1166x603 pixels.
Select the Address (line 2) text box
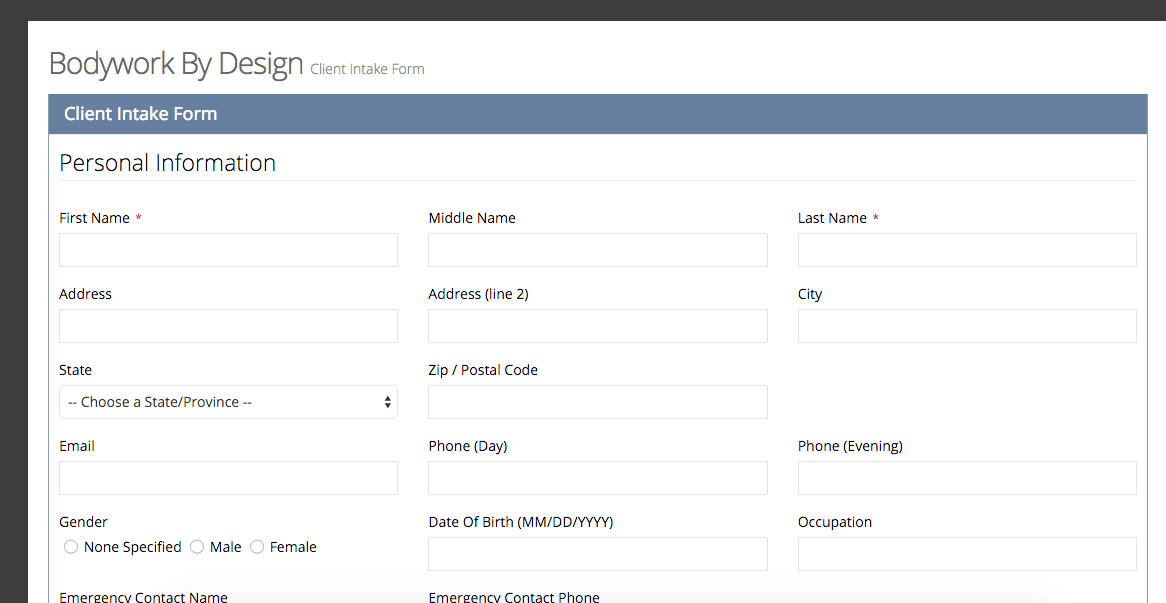tap(597, 326)
